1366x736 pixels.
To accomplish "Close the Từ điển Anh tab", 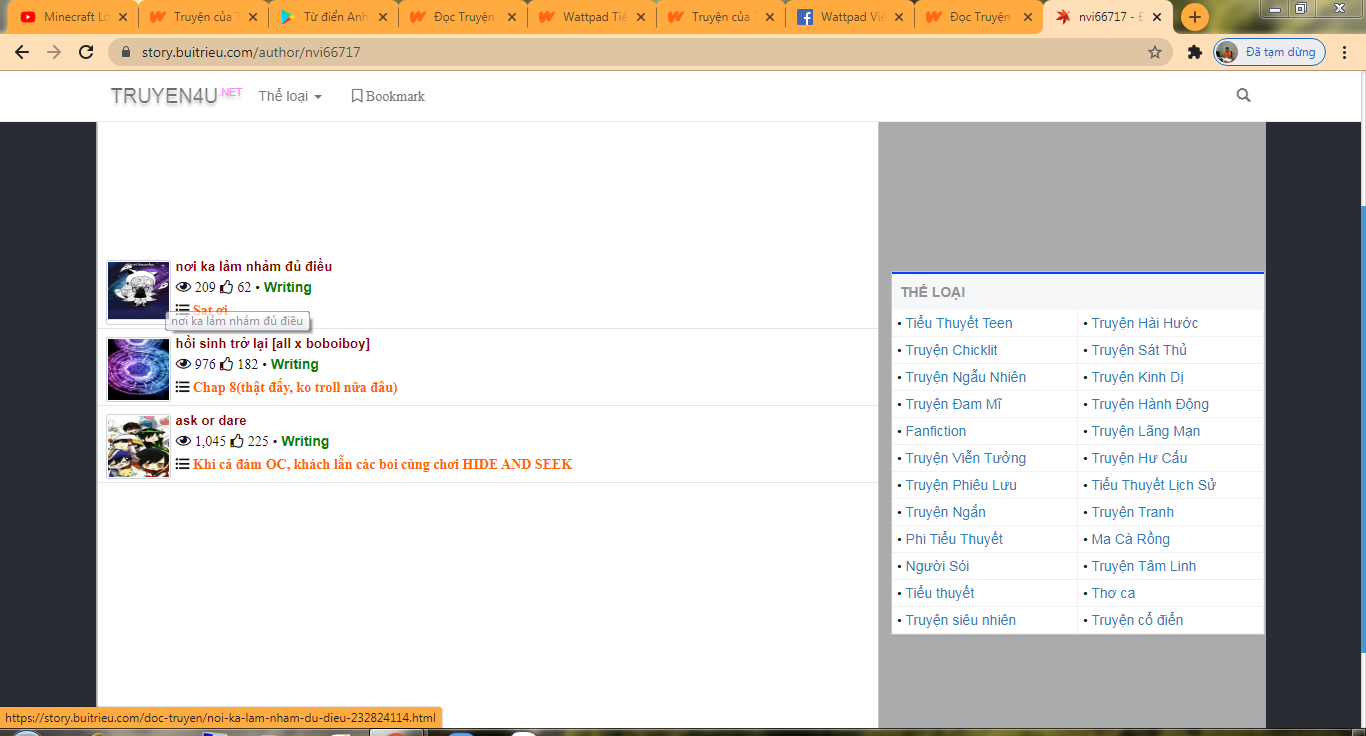I will (383, 17).
